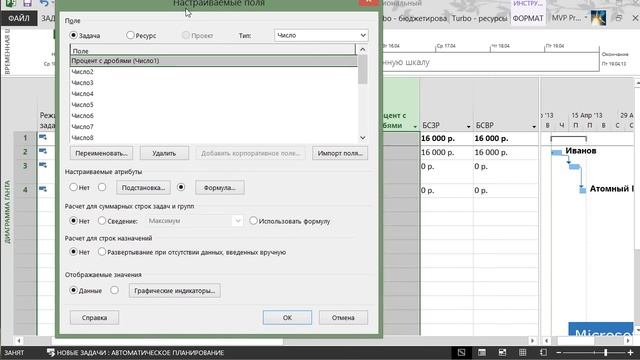Open БСЗР column dropdown arrow
The height and width of the screenshot is (360, 640).
pos(468,127)
